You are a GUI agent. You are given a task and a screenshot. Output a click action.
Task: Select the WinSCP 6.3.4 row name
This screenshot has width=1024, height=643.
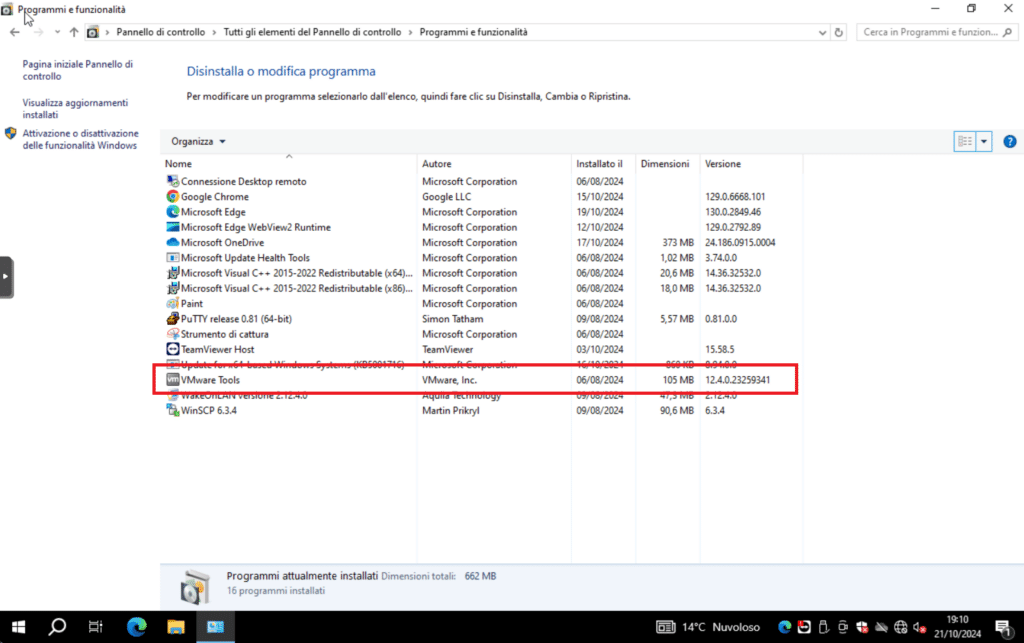(209, 411)
